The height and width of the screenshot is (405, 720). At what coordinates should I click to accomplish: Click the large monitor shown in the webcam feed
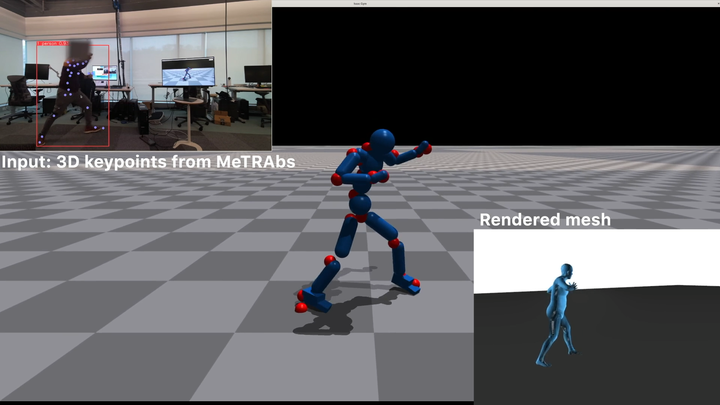188,72
